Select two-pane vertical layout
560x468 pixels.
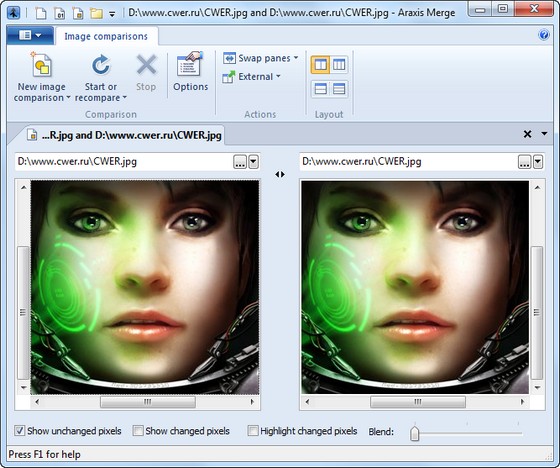click(x=320, y=65)
